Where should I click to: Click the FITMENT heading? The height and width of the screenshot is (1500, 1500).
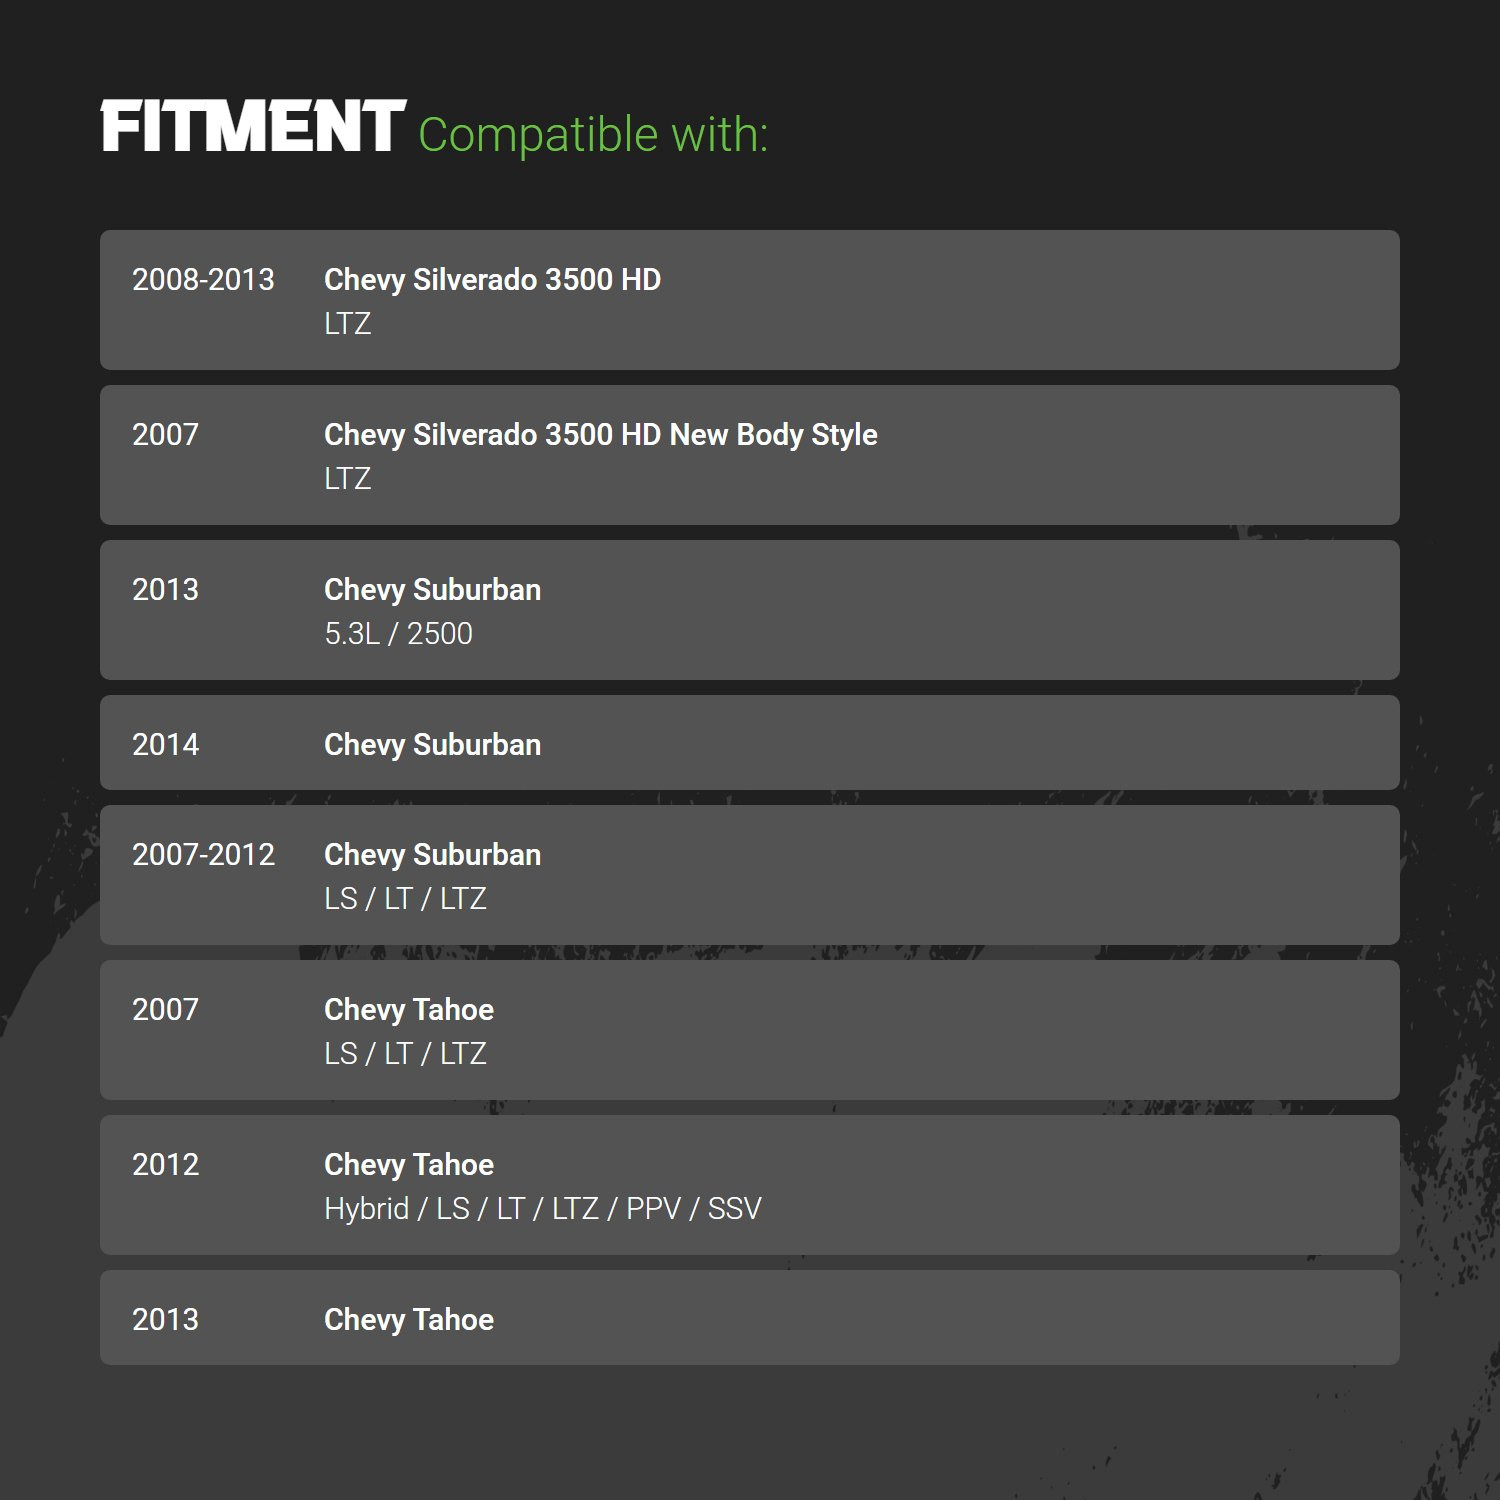[253, 127]
